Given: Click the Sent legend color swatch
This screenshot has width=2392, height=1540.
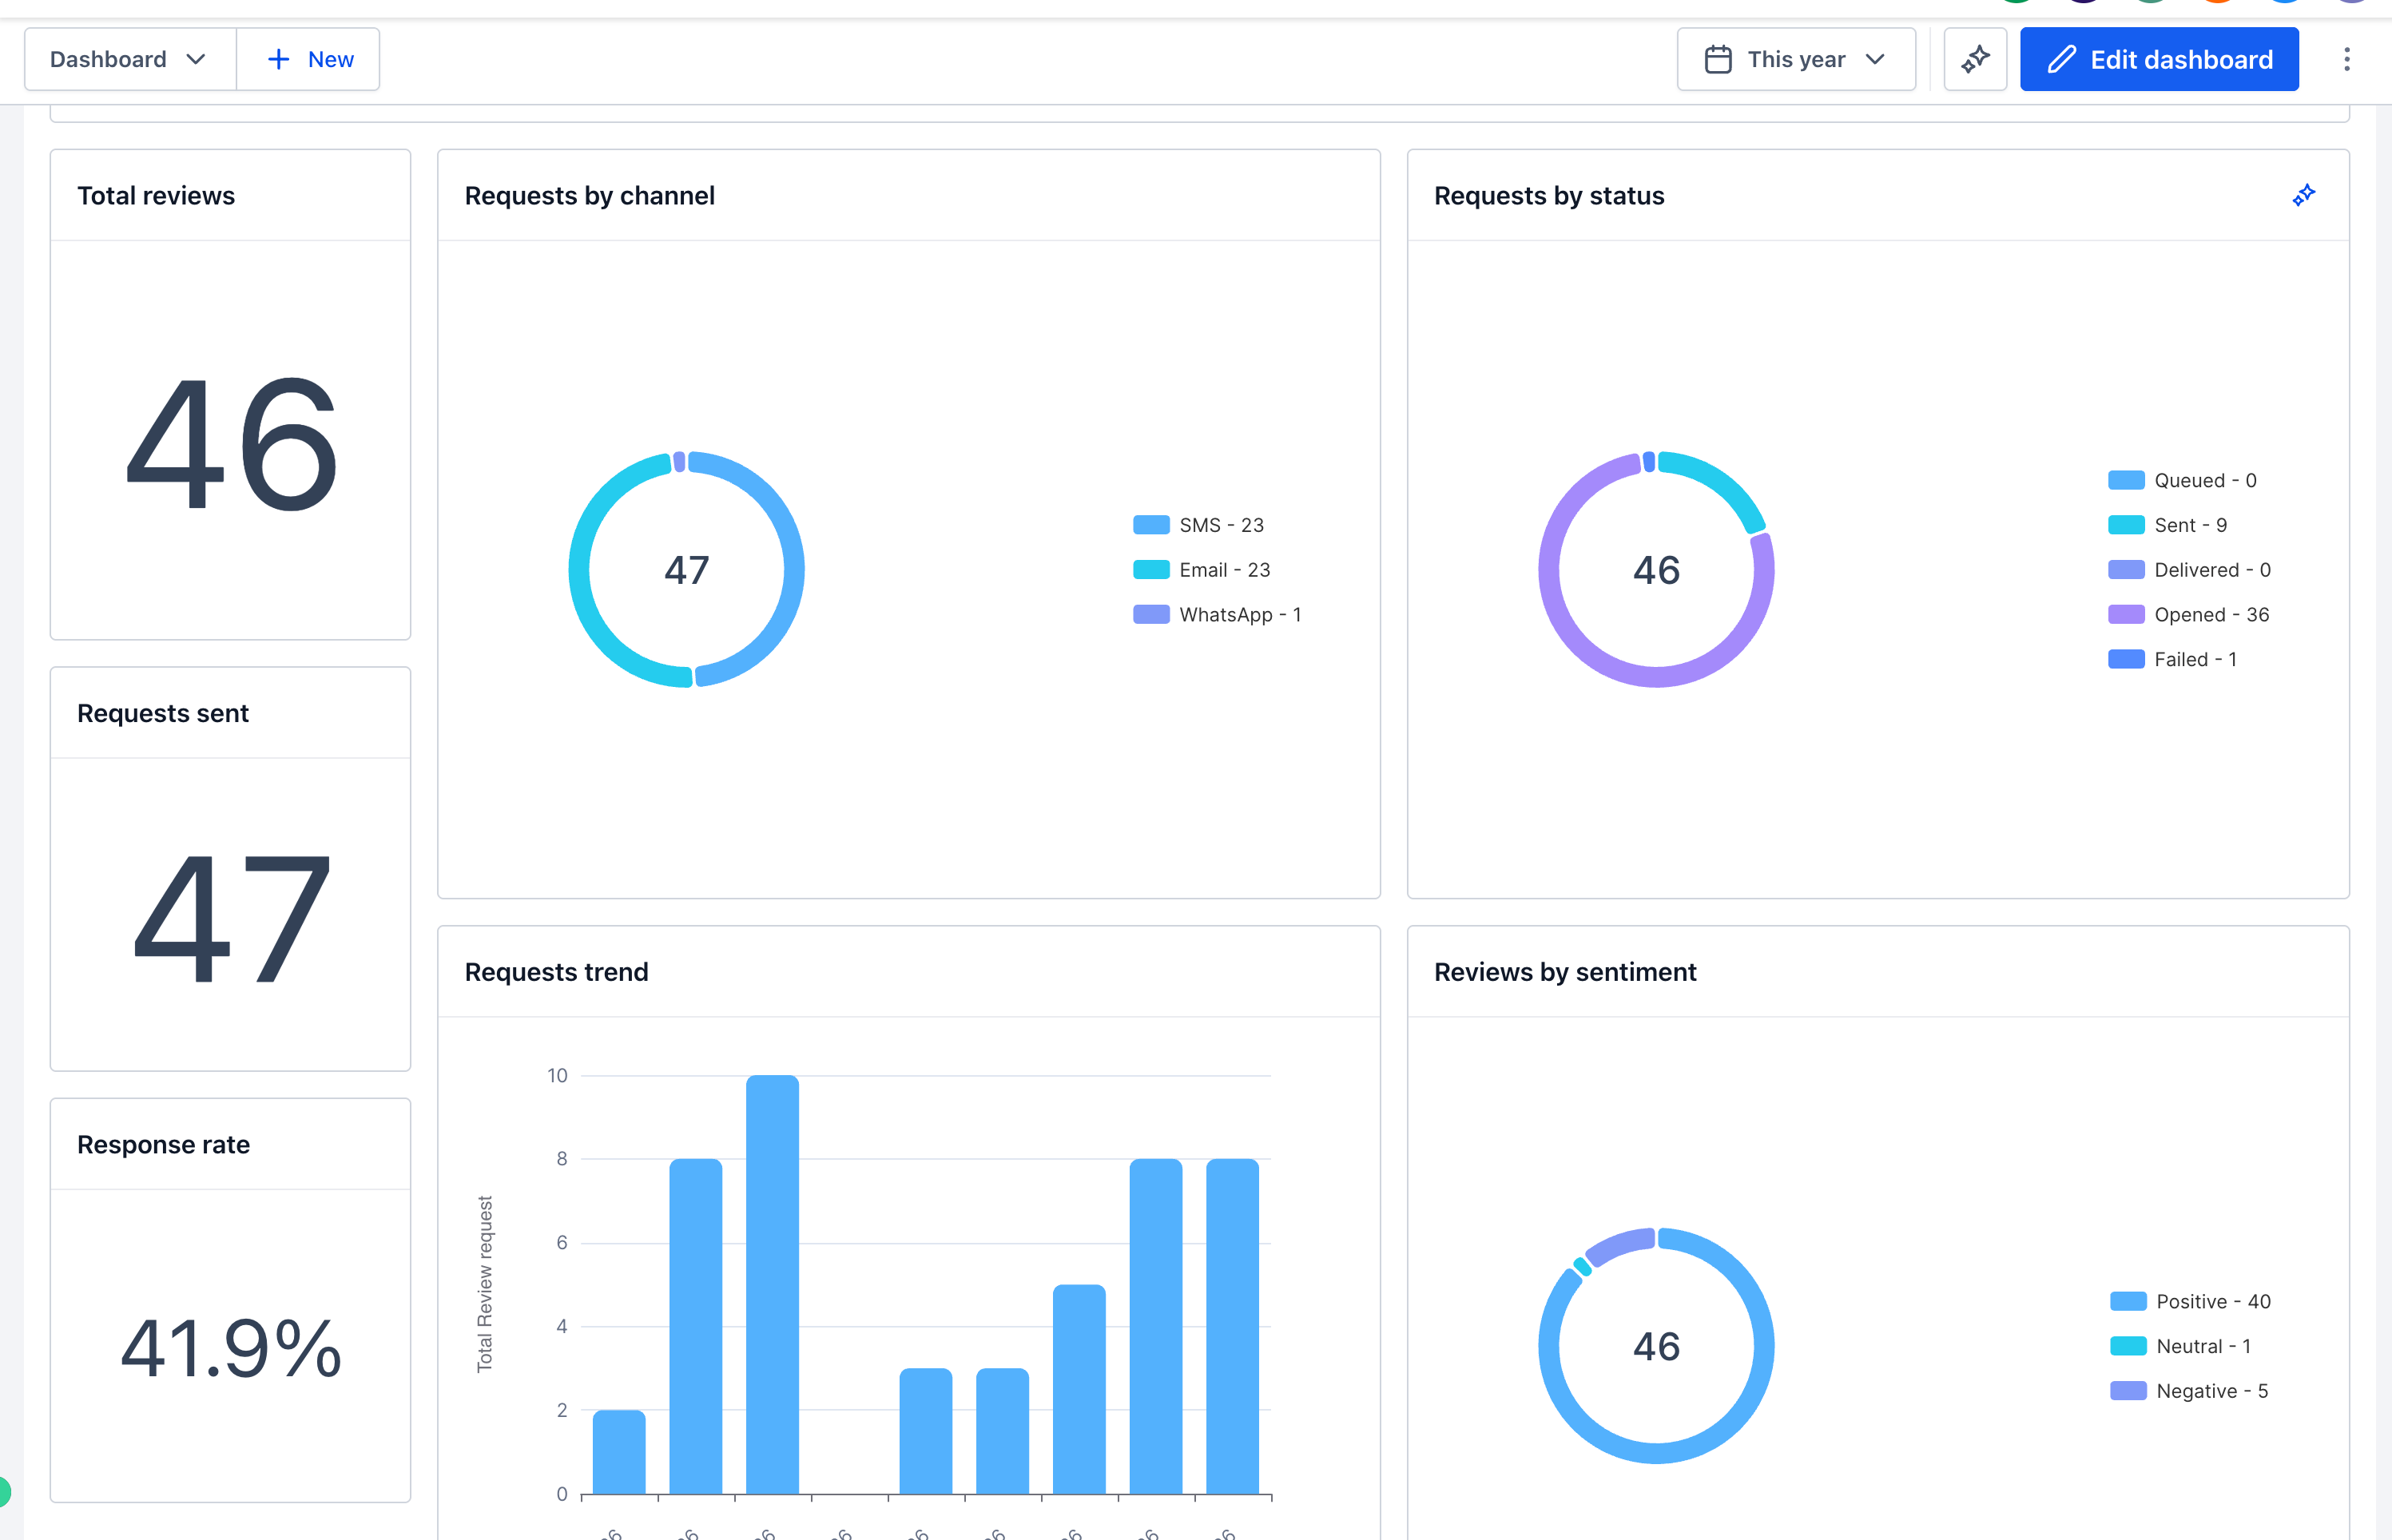Looking at the screenshot, I should 2126,525.
